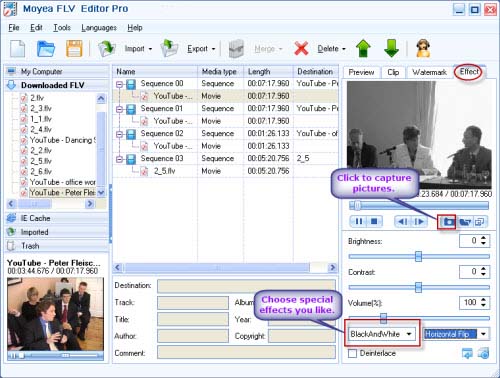Open the Tools menu
500x378 pixels.
[x=62, y=28]
